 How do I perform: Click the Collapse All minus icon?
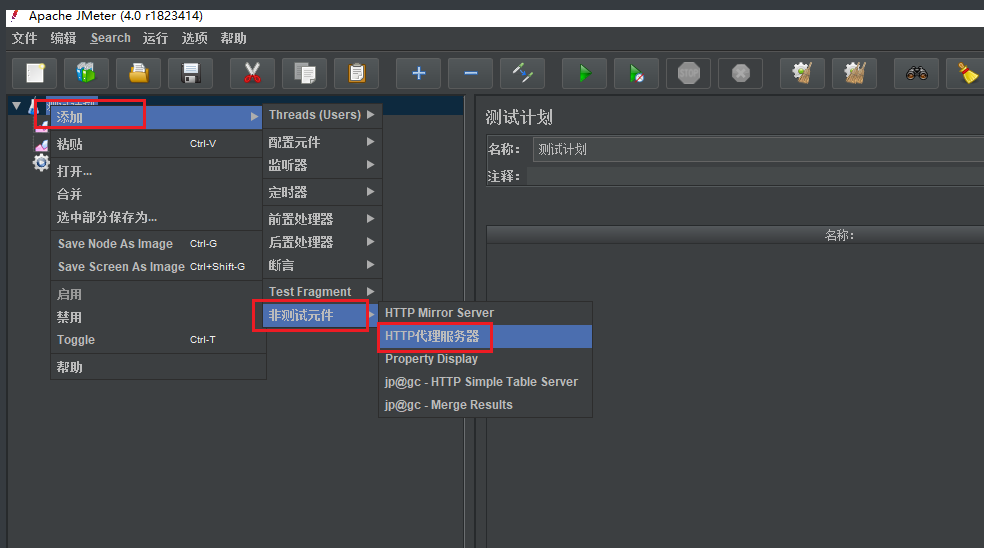[471, 73]
